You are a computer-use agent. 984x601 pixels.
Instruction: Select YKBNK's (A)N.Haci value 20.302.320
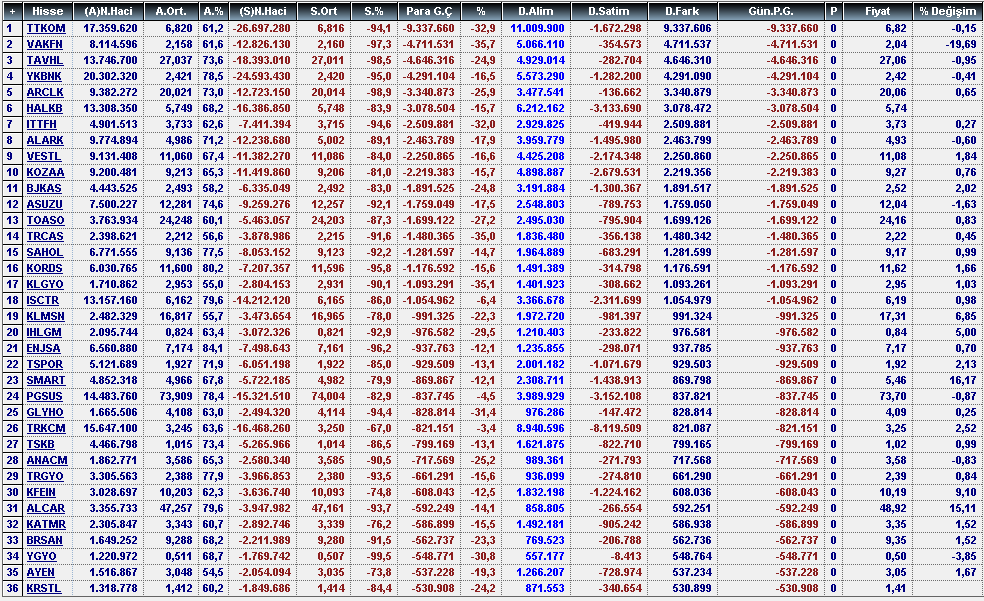pos(110,77)
